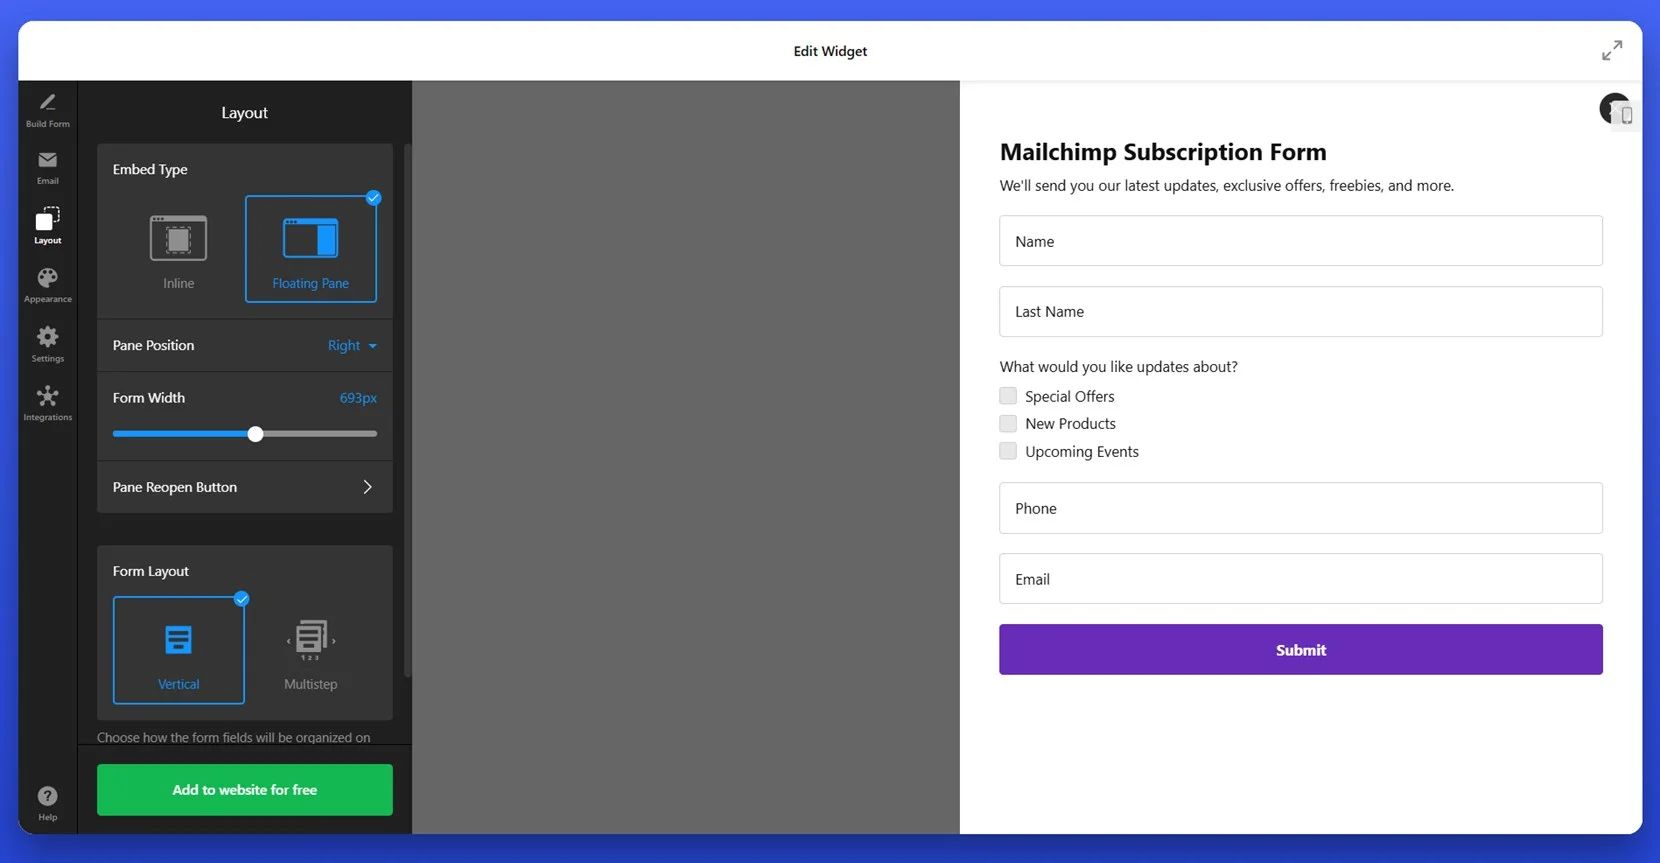
Task: Select the Vertical form layout
Action: [179, 650]
